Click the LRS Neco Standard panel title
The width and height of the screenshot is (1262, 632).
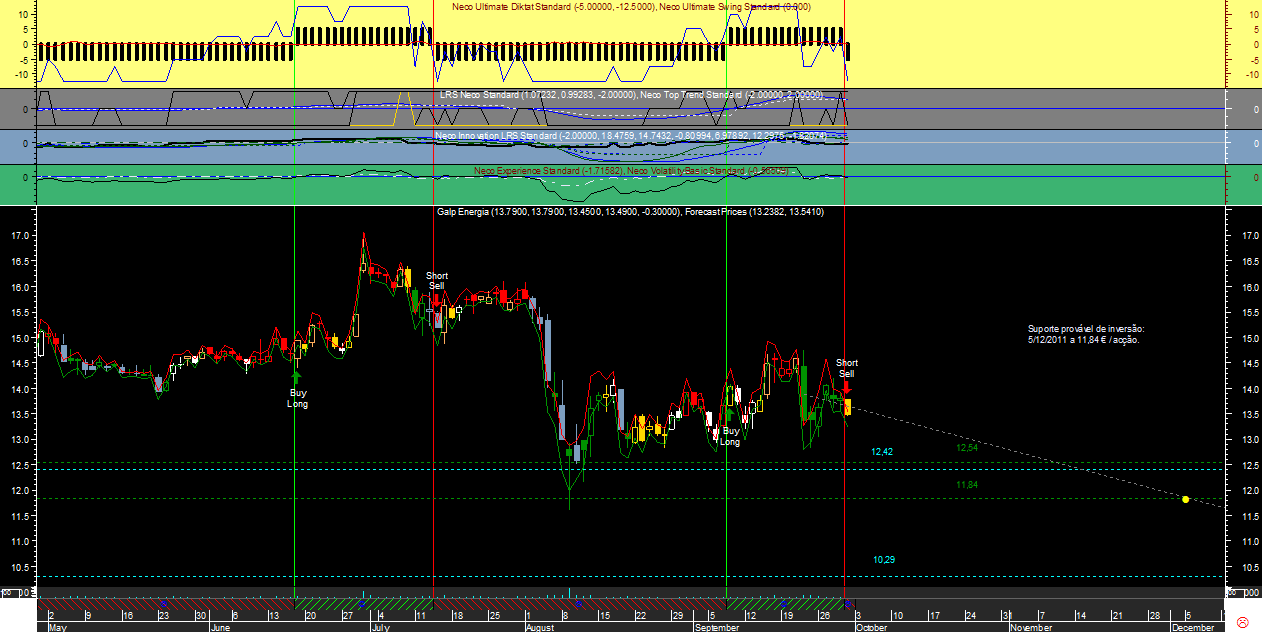click(631, 95)
